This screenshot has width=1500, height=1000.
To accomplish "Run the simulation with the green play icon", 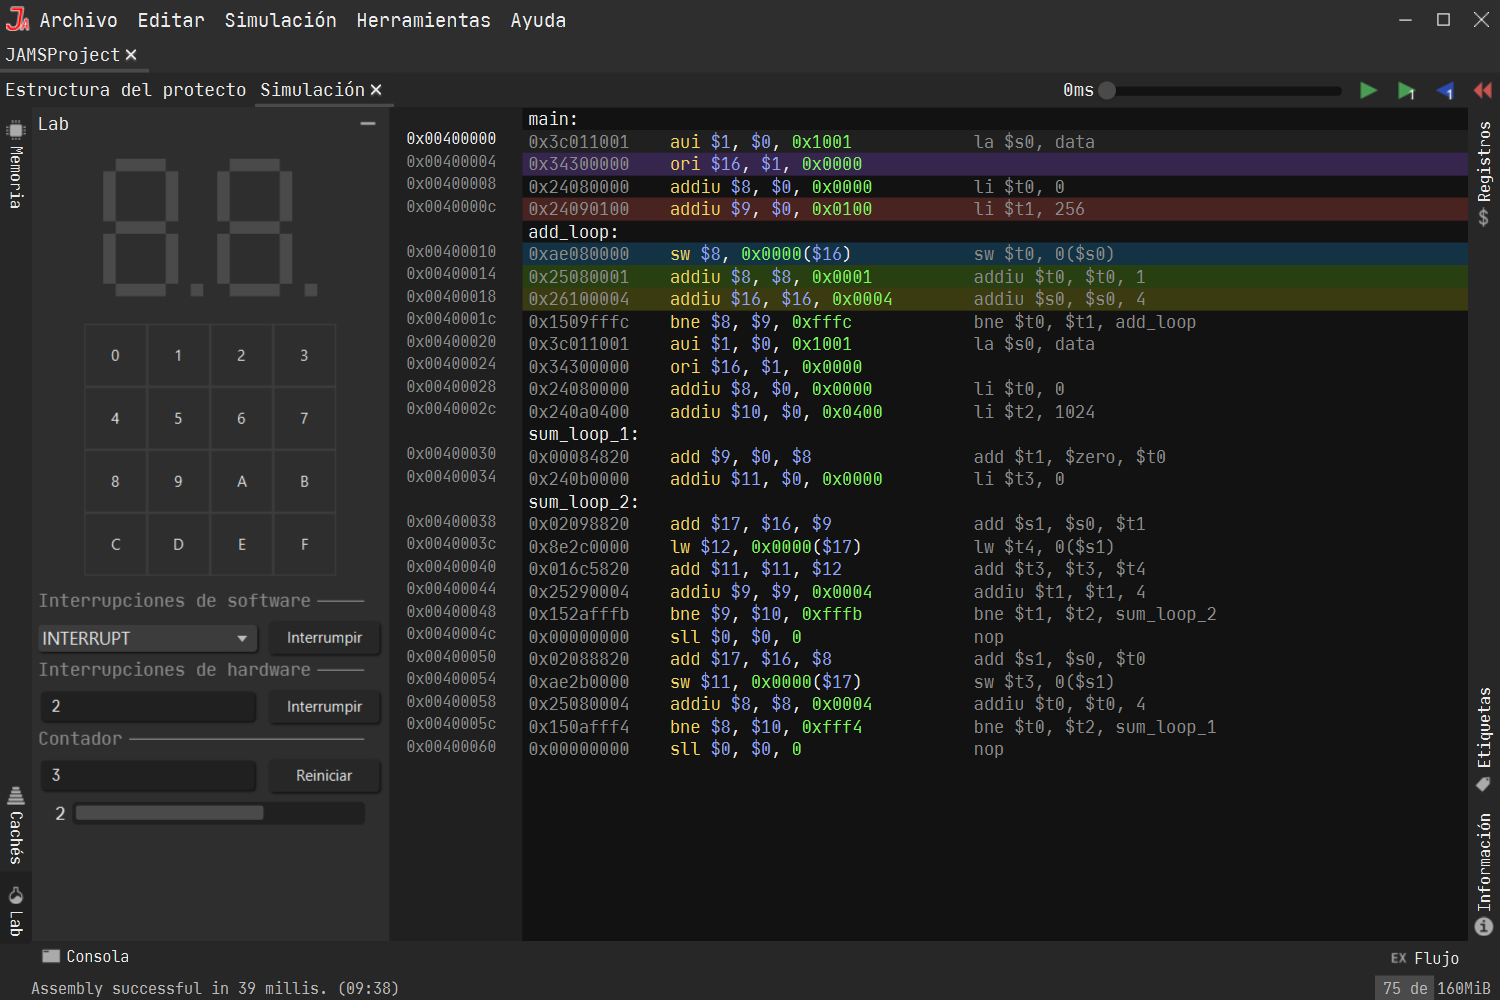I will pos(1368,90).
